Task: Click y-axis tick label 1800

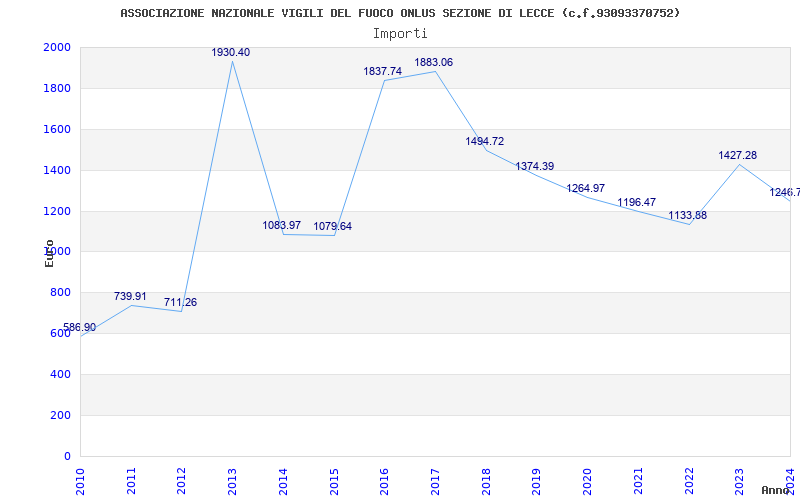Action: (x=57, y=88)
